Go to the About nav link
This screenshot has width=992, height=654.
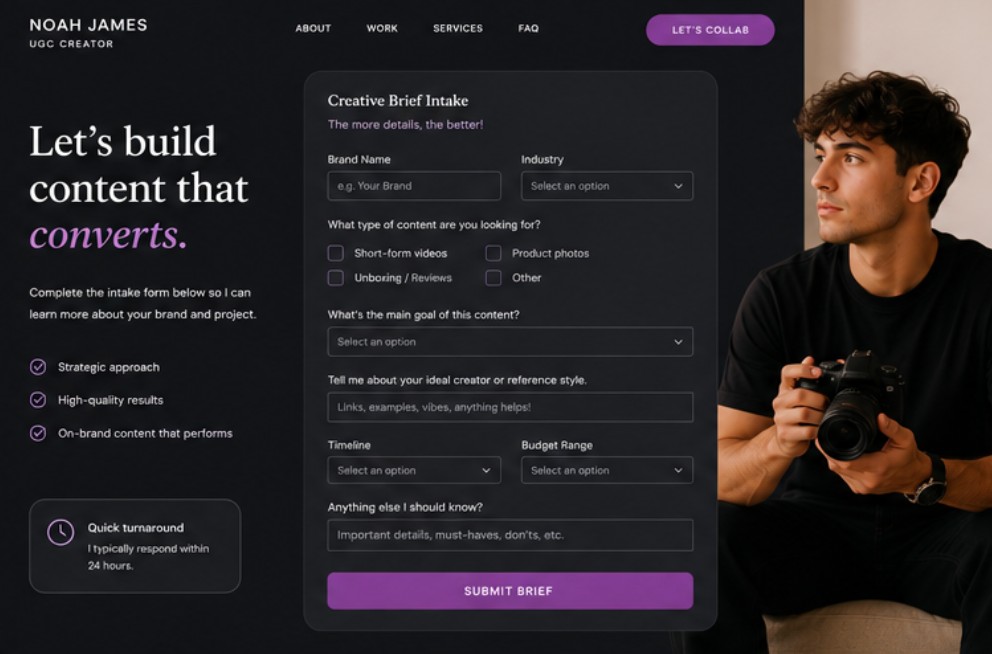313,28
